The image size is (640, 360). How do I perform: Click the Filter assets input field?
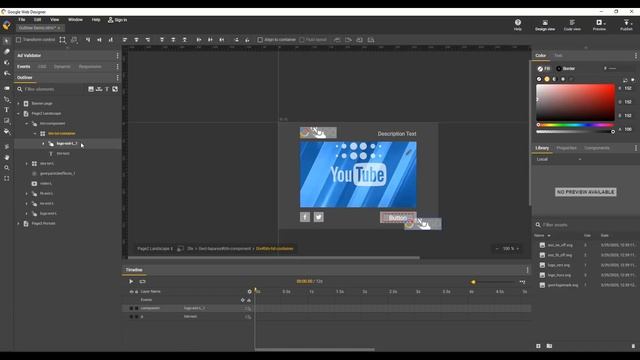[587, 225]
